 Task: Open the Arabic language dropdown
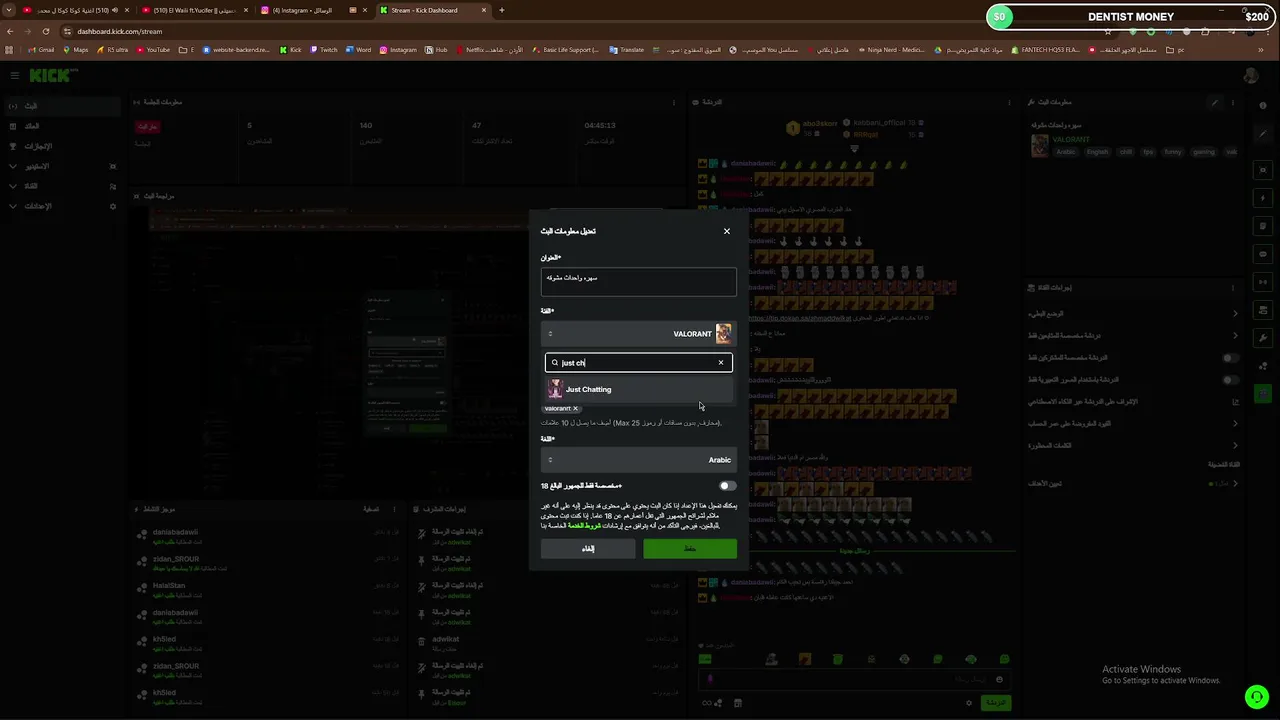[638, 460]
